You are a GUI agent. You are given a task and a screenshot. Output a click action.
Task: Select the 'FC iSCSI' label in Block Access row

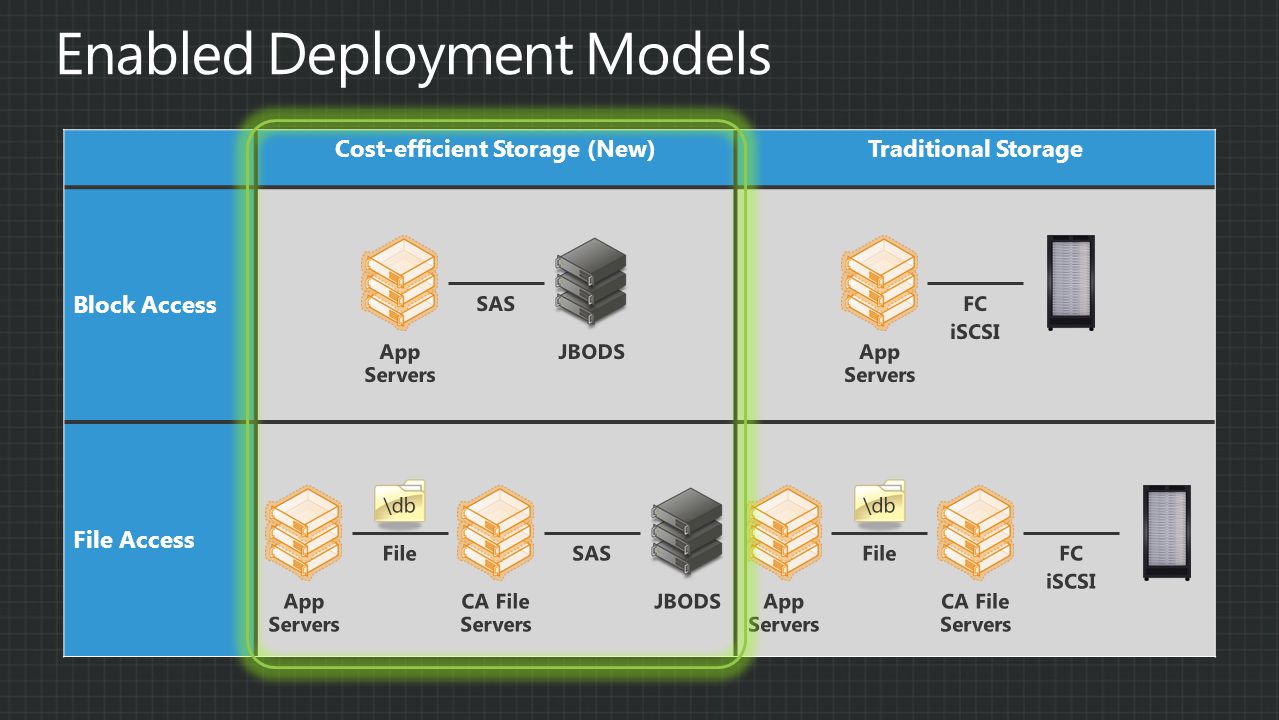click(975, 317)
